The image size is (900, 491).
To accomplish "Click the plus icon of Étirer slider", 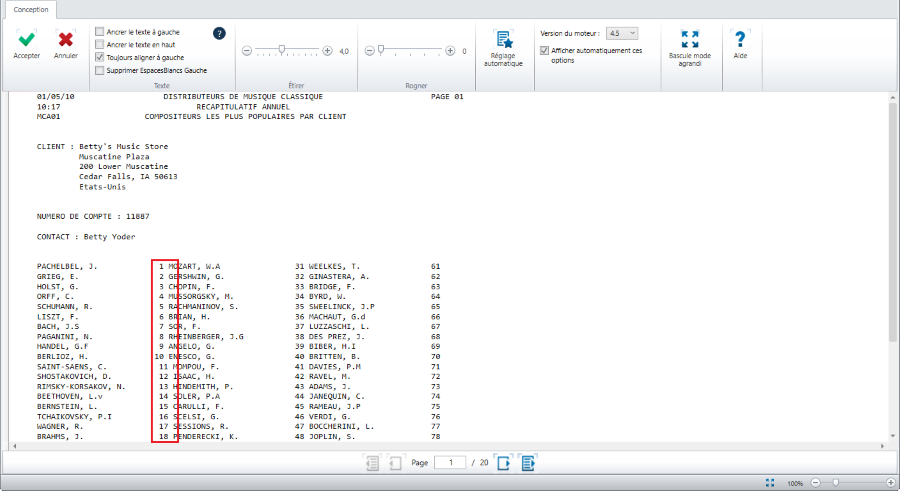I will coord(328,50).
